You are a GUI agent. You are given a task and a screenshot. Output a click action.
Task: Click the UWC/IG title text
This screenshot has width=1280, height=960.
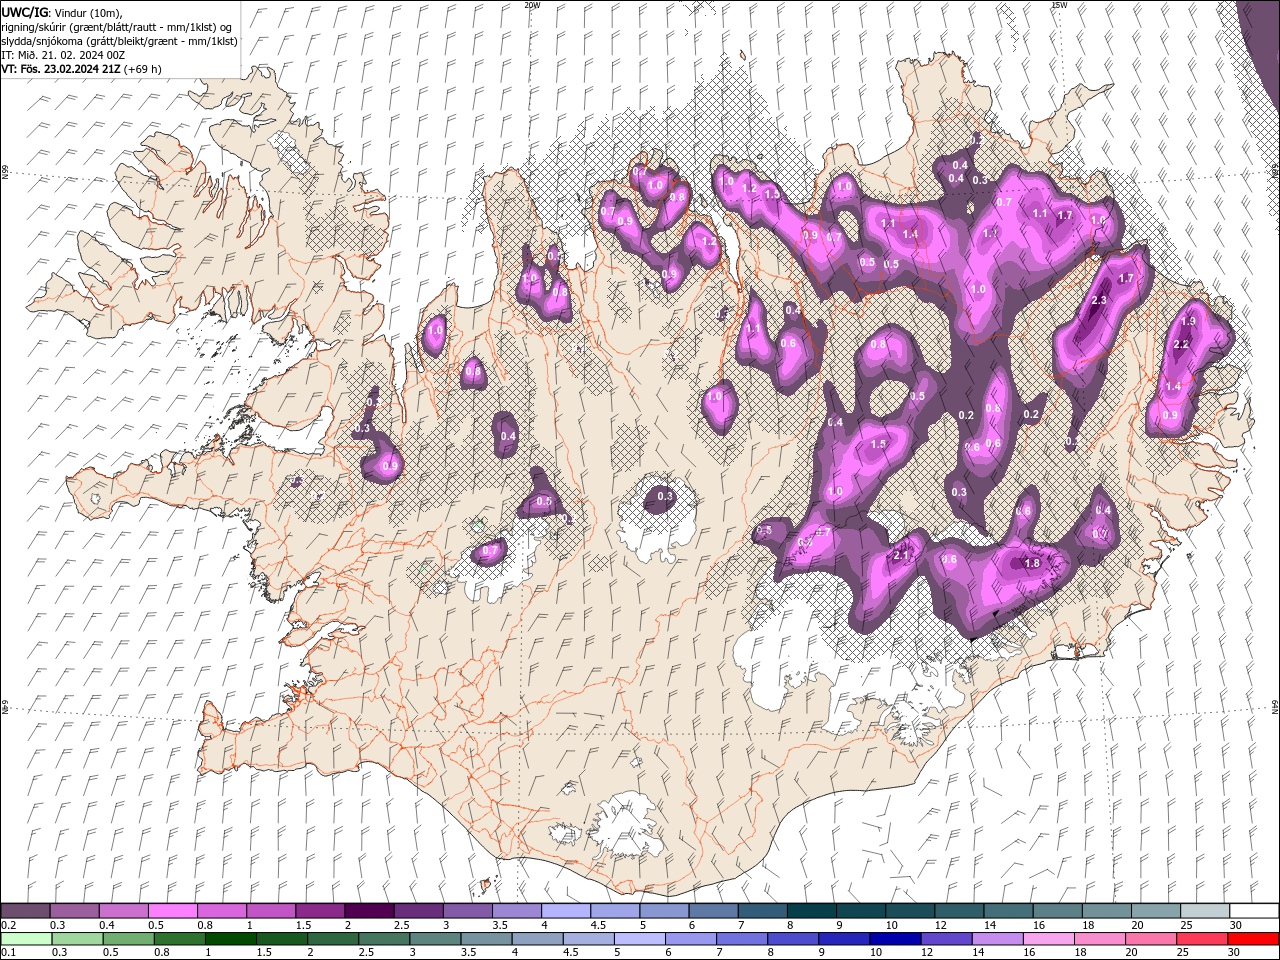(x=25, y=11)
